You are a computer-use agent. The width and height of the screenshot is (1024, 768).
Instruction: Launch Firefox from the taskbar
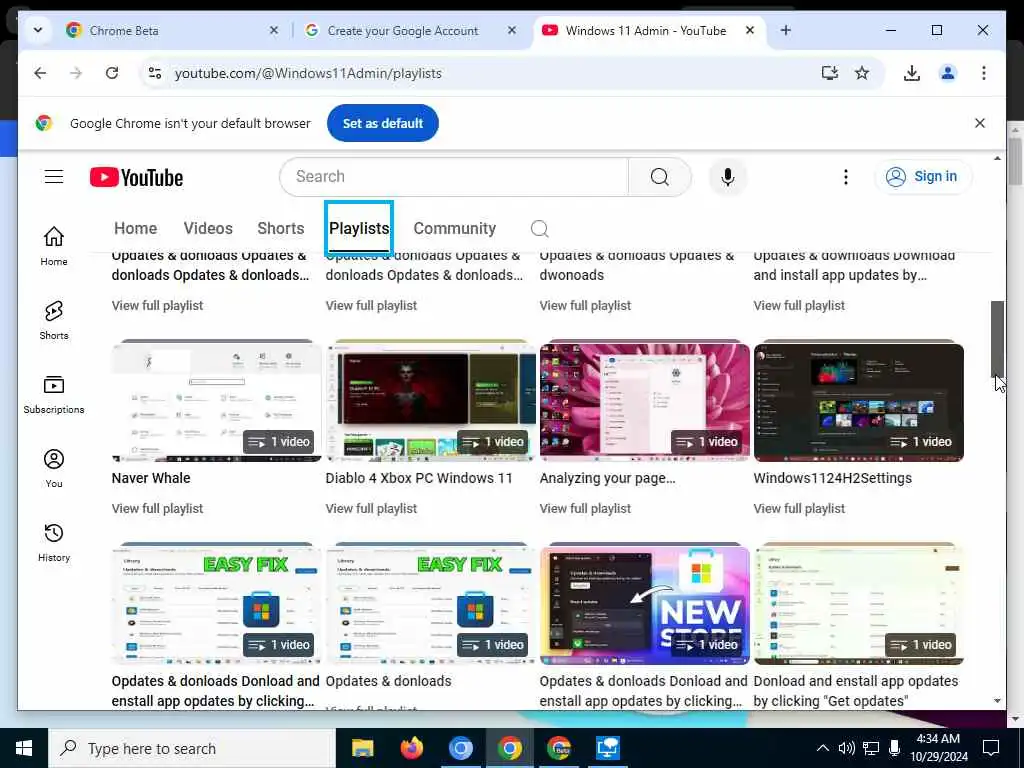(x=411, y=748)
